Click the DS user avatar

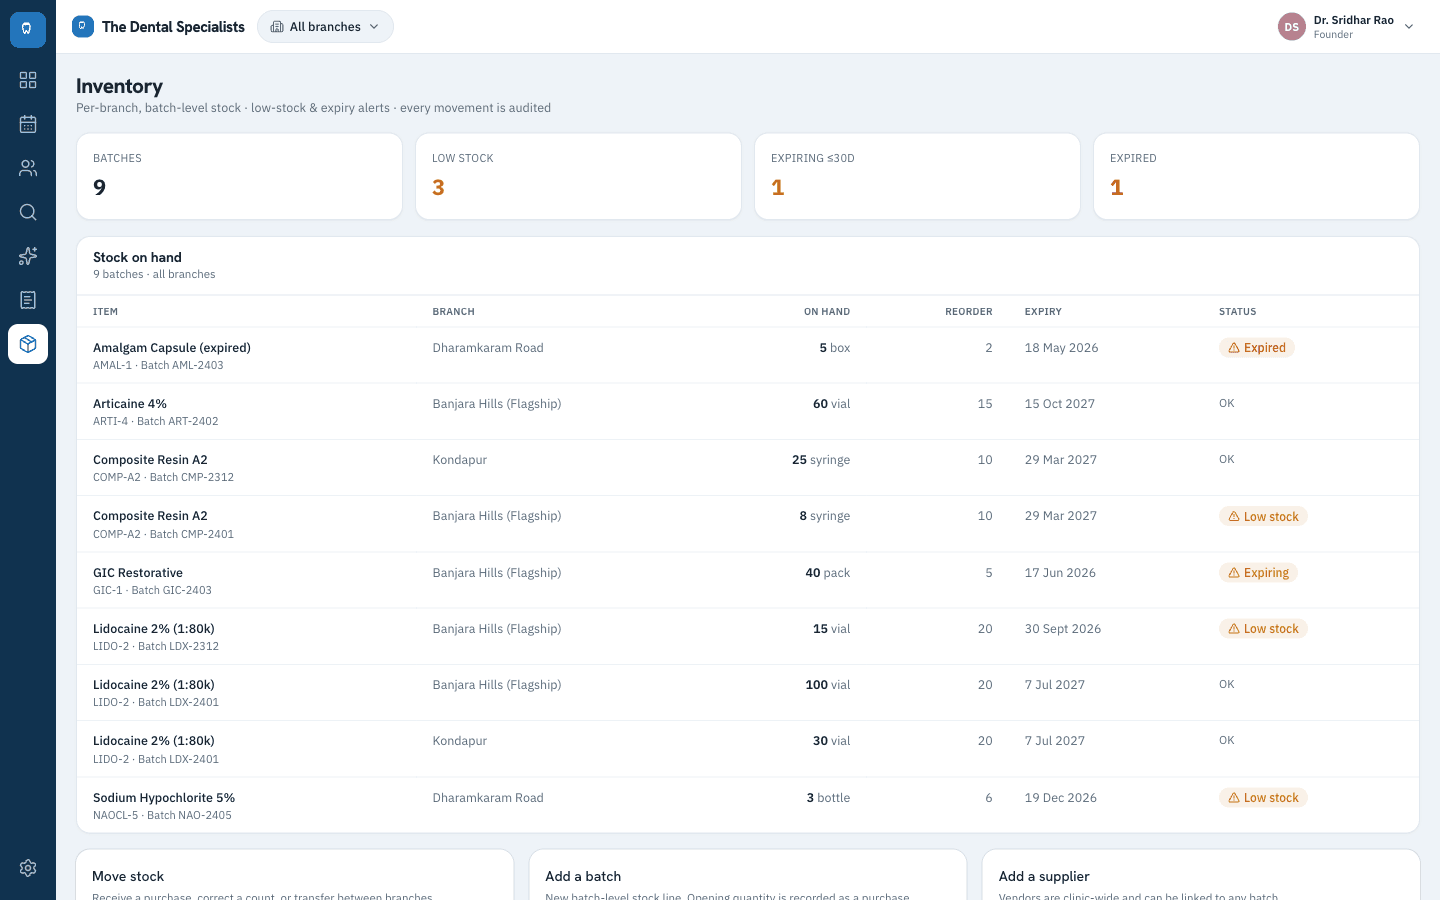coord(1292,27)
